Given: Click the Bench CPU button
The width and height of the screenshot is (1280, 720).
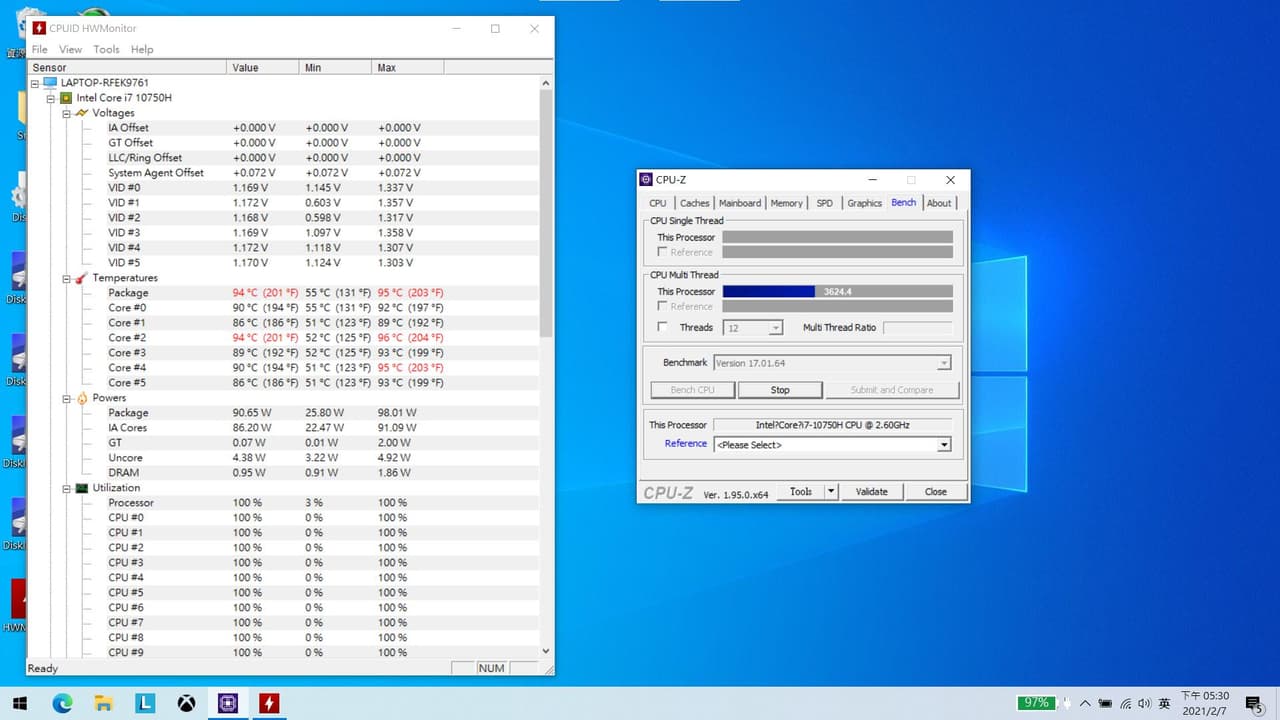Looking at the screenshot, I should click(692, 390).
